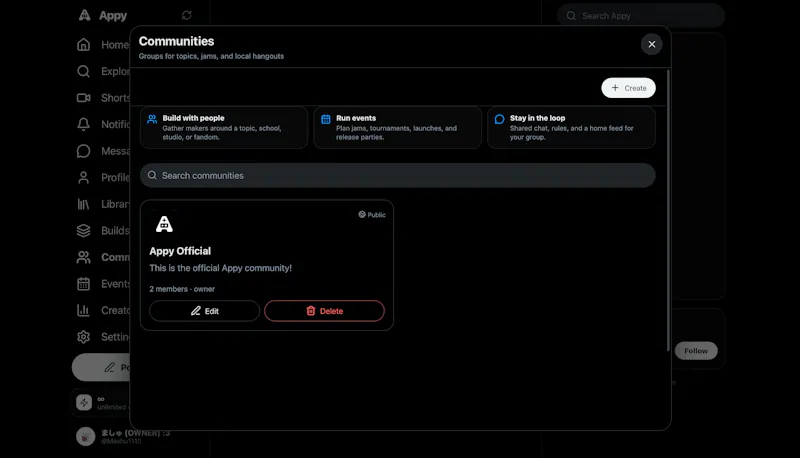Click the Appy Official community title
Image resolution: width=800 pixels, height=458 pixels.
[x=180, y=251]
